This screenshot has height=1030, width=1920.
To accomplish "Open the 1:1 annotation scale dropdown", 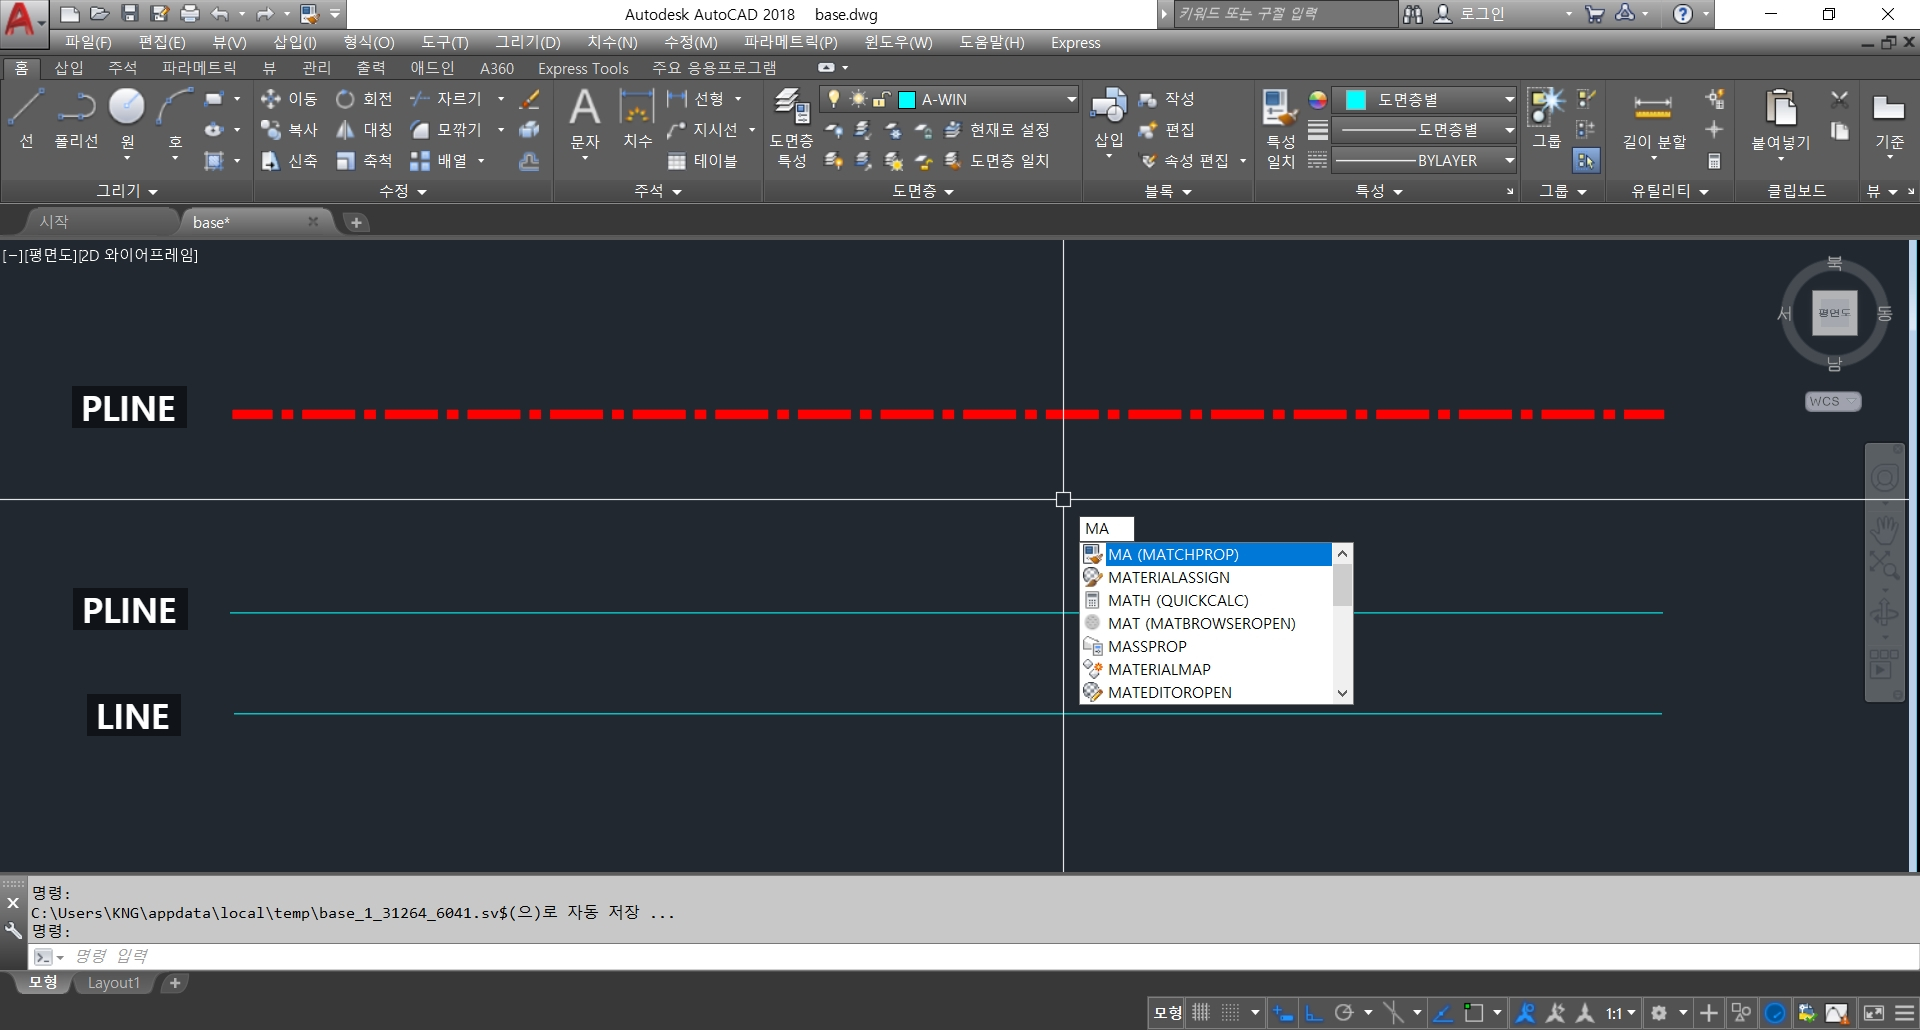I will click(x=1620, y=1013).
